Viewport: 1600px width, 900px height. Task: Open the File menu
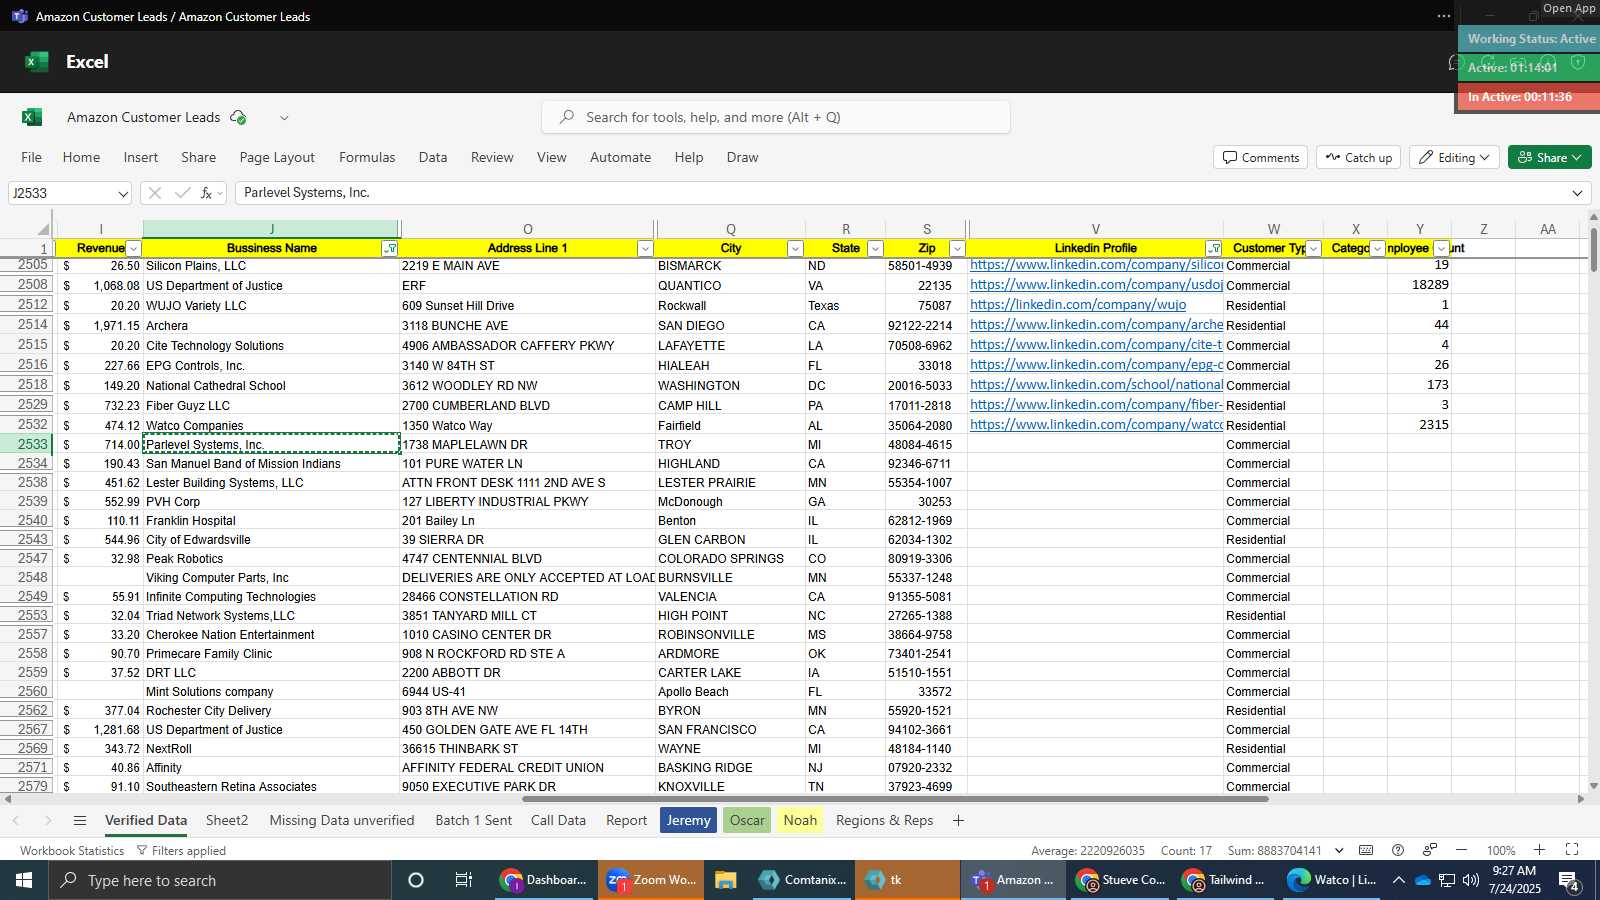[x=32, y=157]
